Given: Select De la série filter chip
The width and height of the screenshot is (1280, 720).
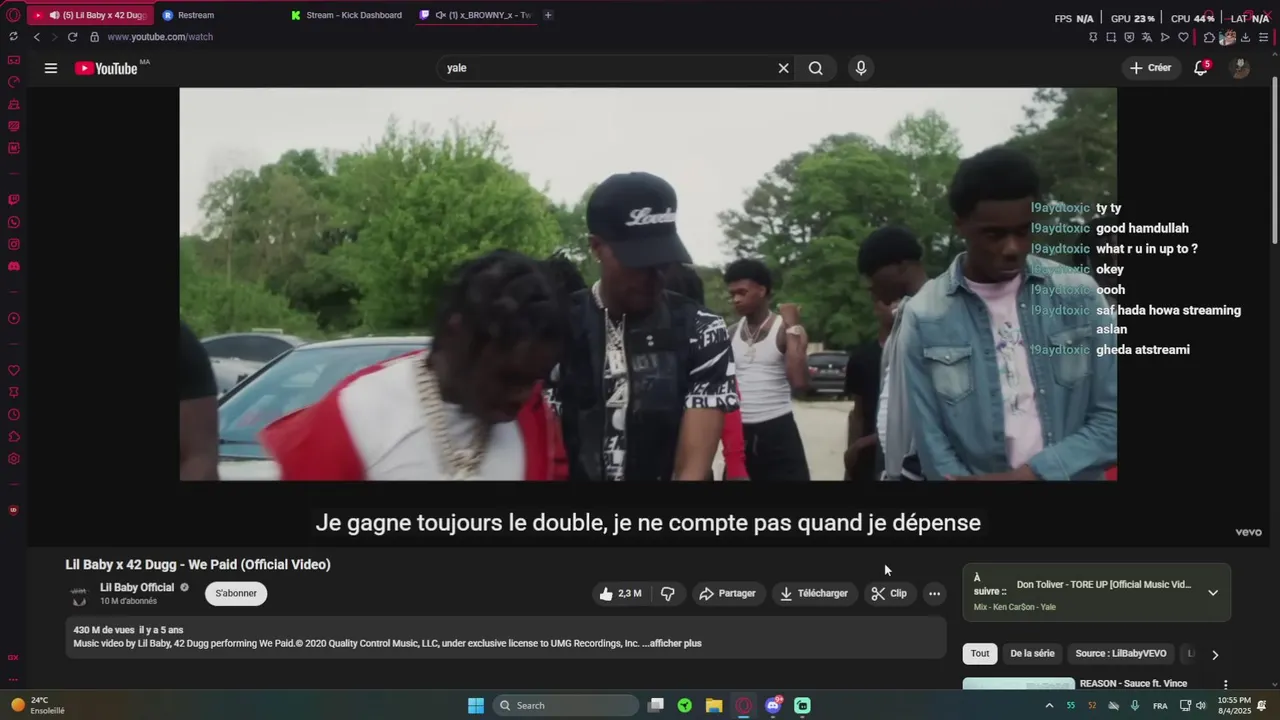Looking at the screenshot, I should 1032,654.
